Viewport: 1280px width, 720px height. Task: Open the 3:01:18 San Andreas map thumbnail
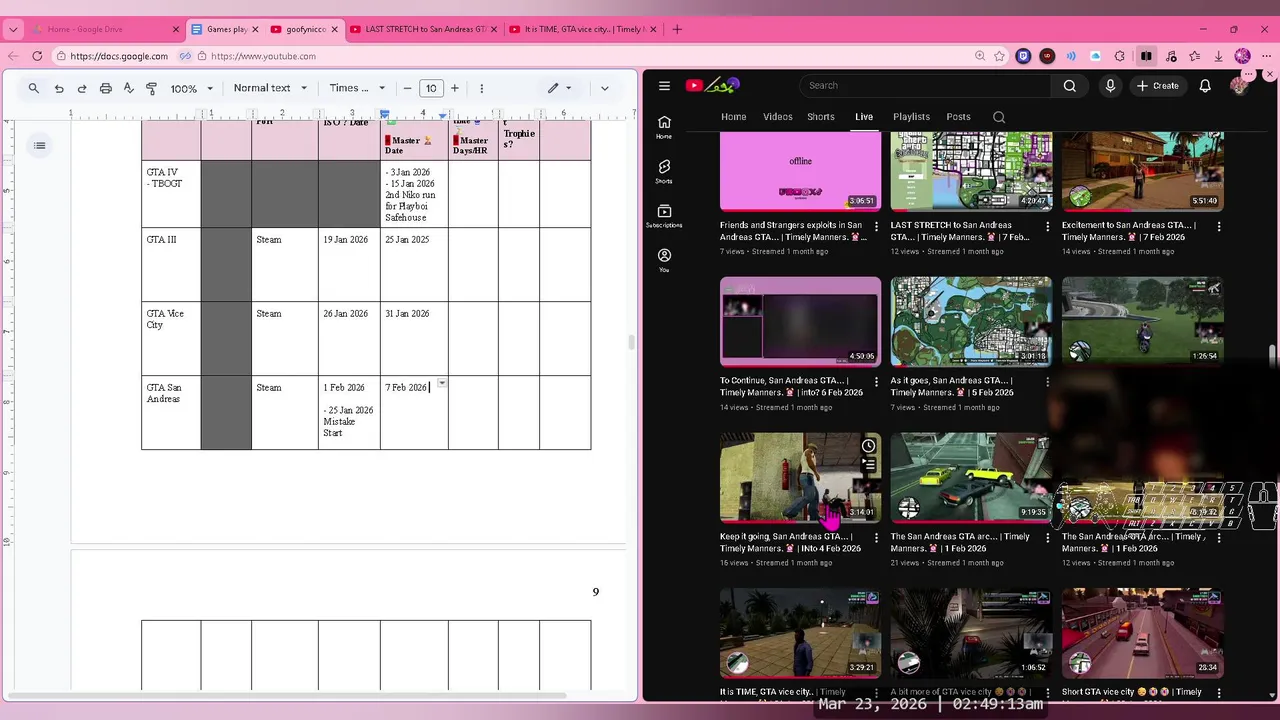[971, 320]
